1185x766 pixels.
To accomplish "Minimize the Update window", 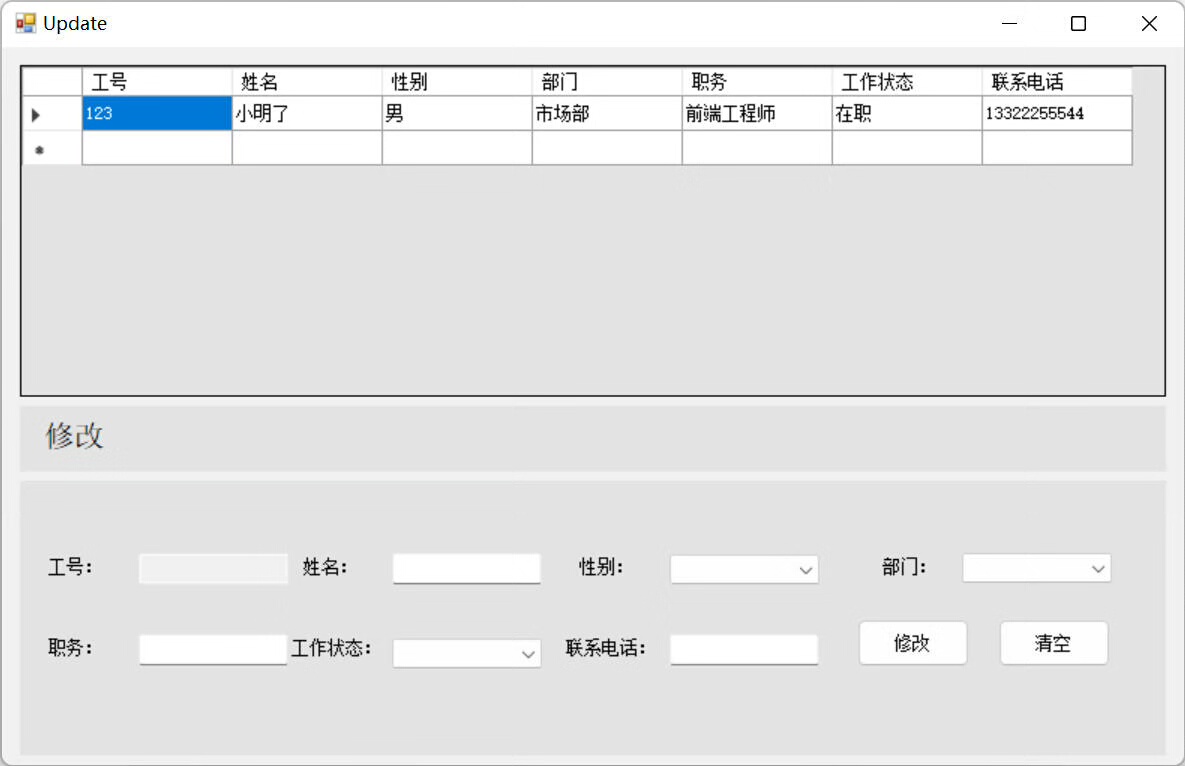I will tap(1009, 23).
